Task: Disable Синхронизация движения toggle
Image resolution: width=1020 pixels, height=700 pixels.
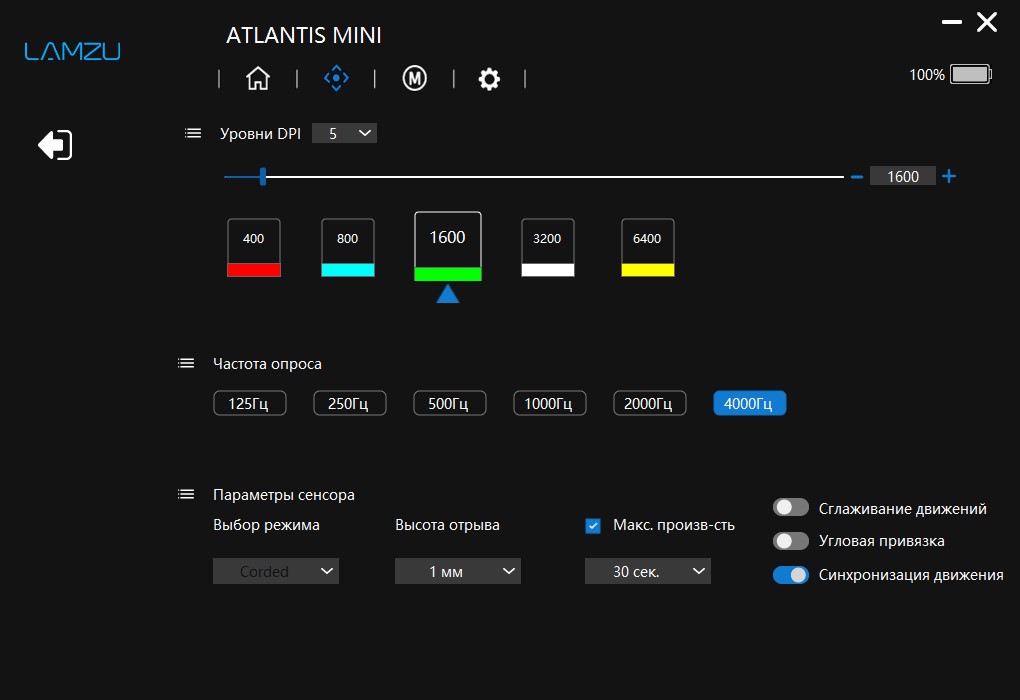Action: 791,575
